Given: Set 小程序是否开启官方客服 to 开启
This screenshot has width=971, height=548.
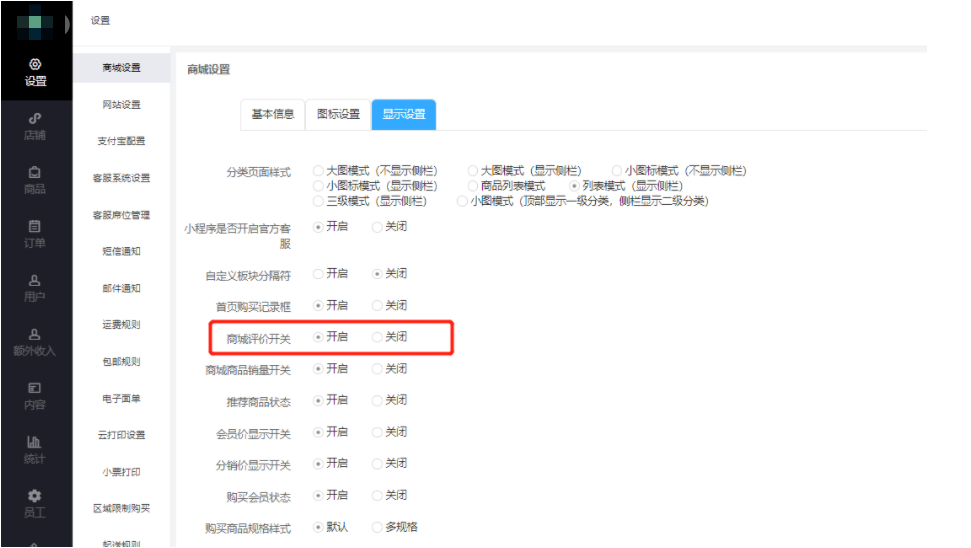Looking at the screenshot, I should pyautogui.click(x=318, y=227).
